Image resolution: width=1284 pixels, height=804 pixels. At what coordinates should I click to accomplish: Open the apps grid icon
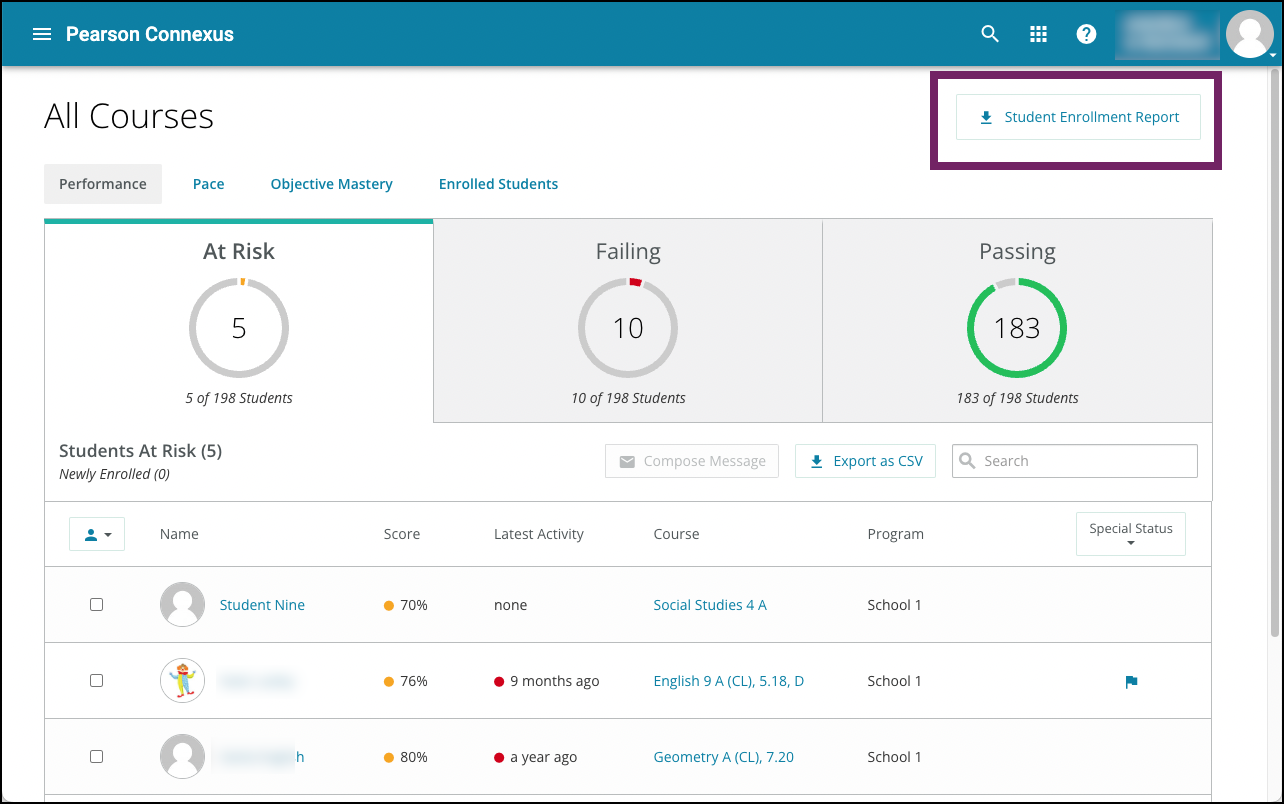[1038, 34]
